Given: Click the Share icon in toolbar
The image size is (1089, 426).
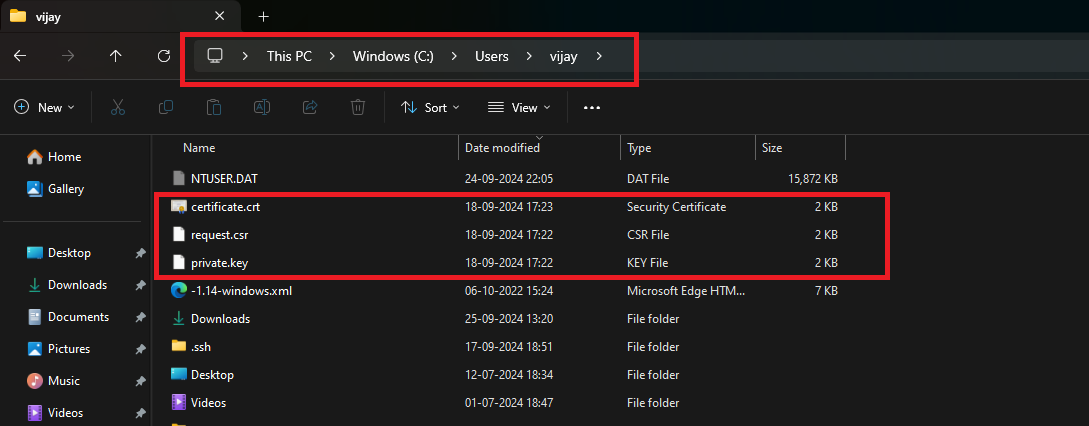Looking at the screenshot, I should point(310,107).
